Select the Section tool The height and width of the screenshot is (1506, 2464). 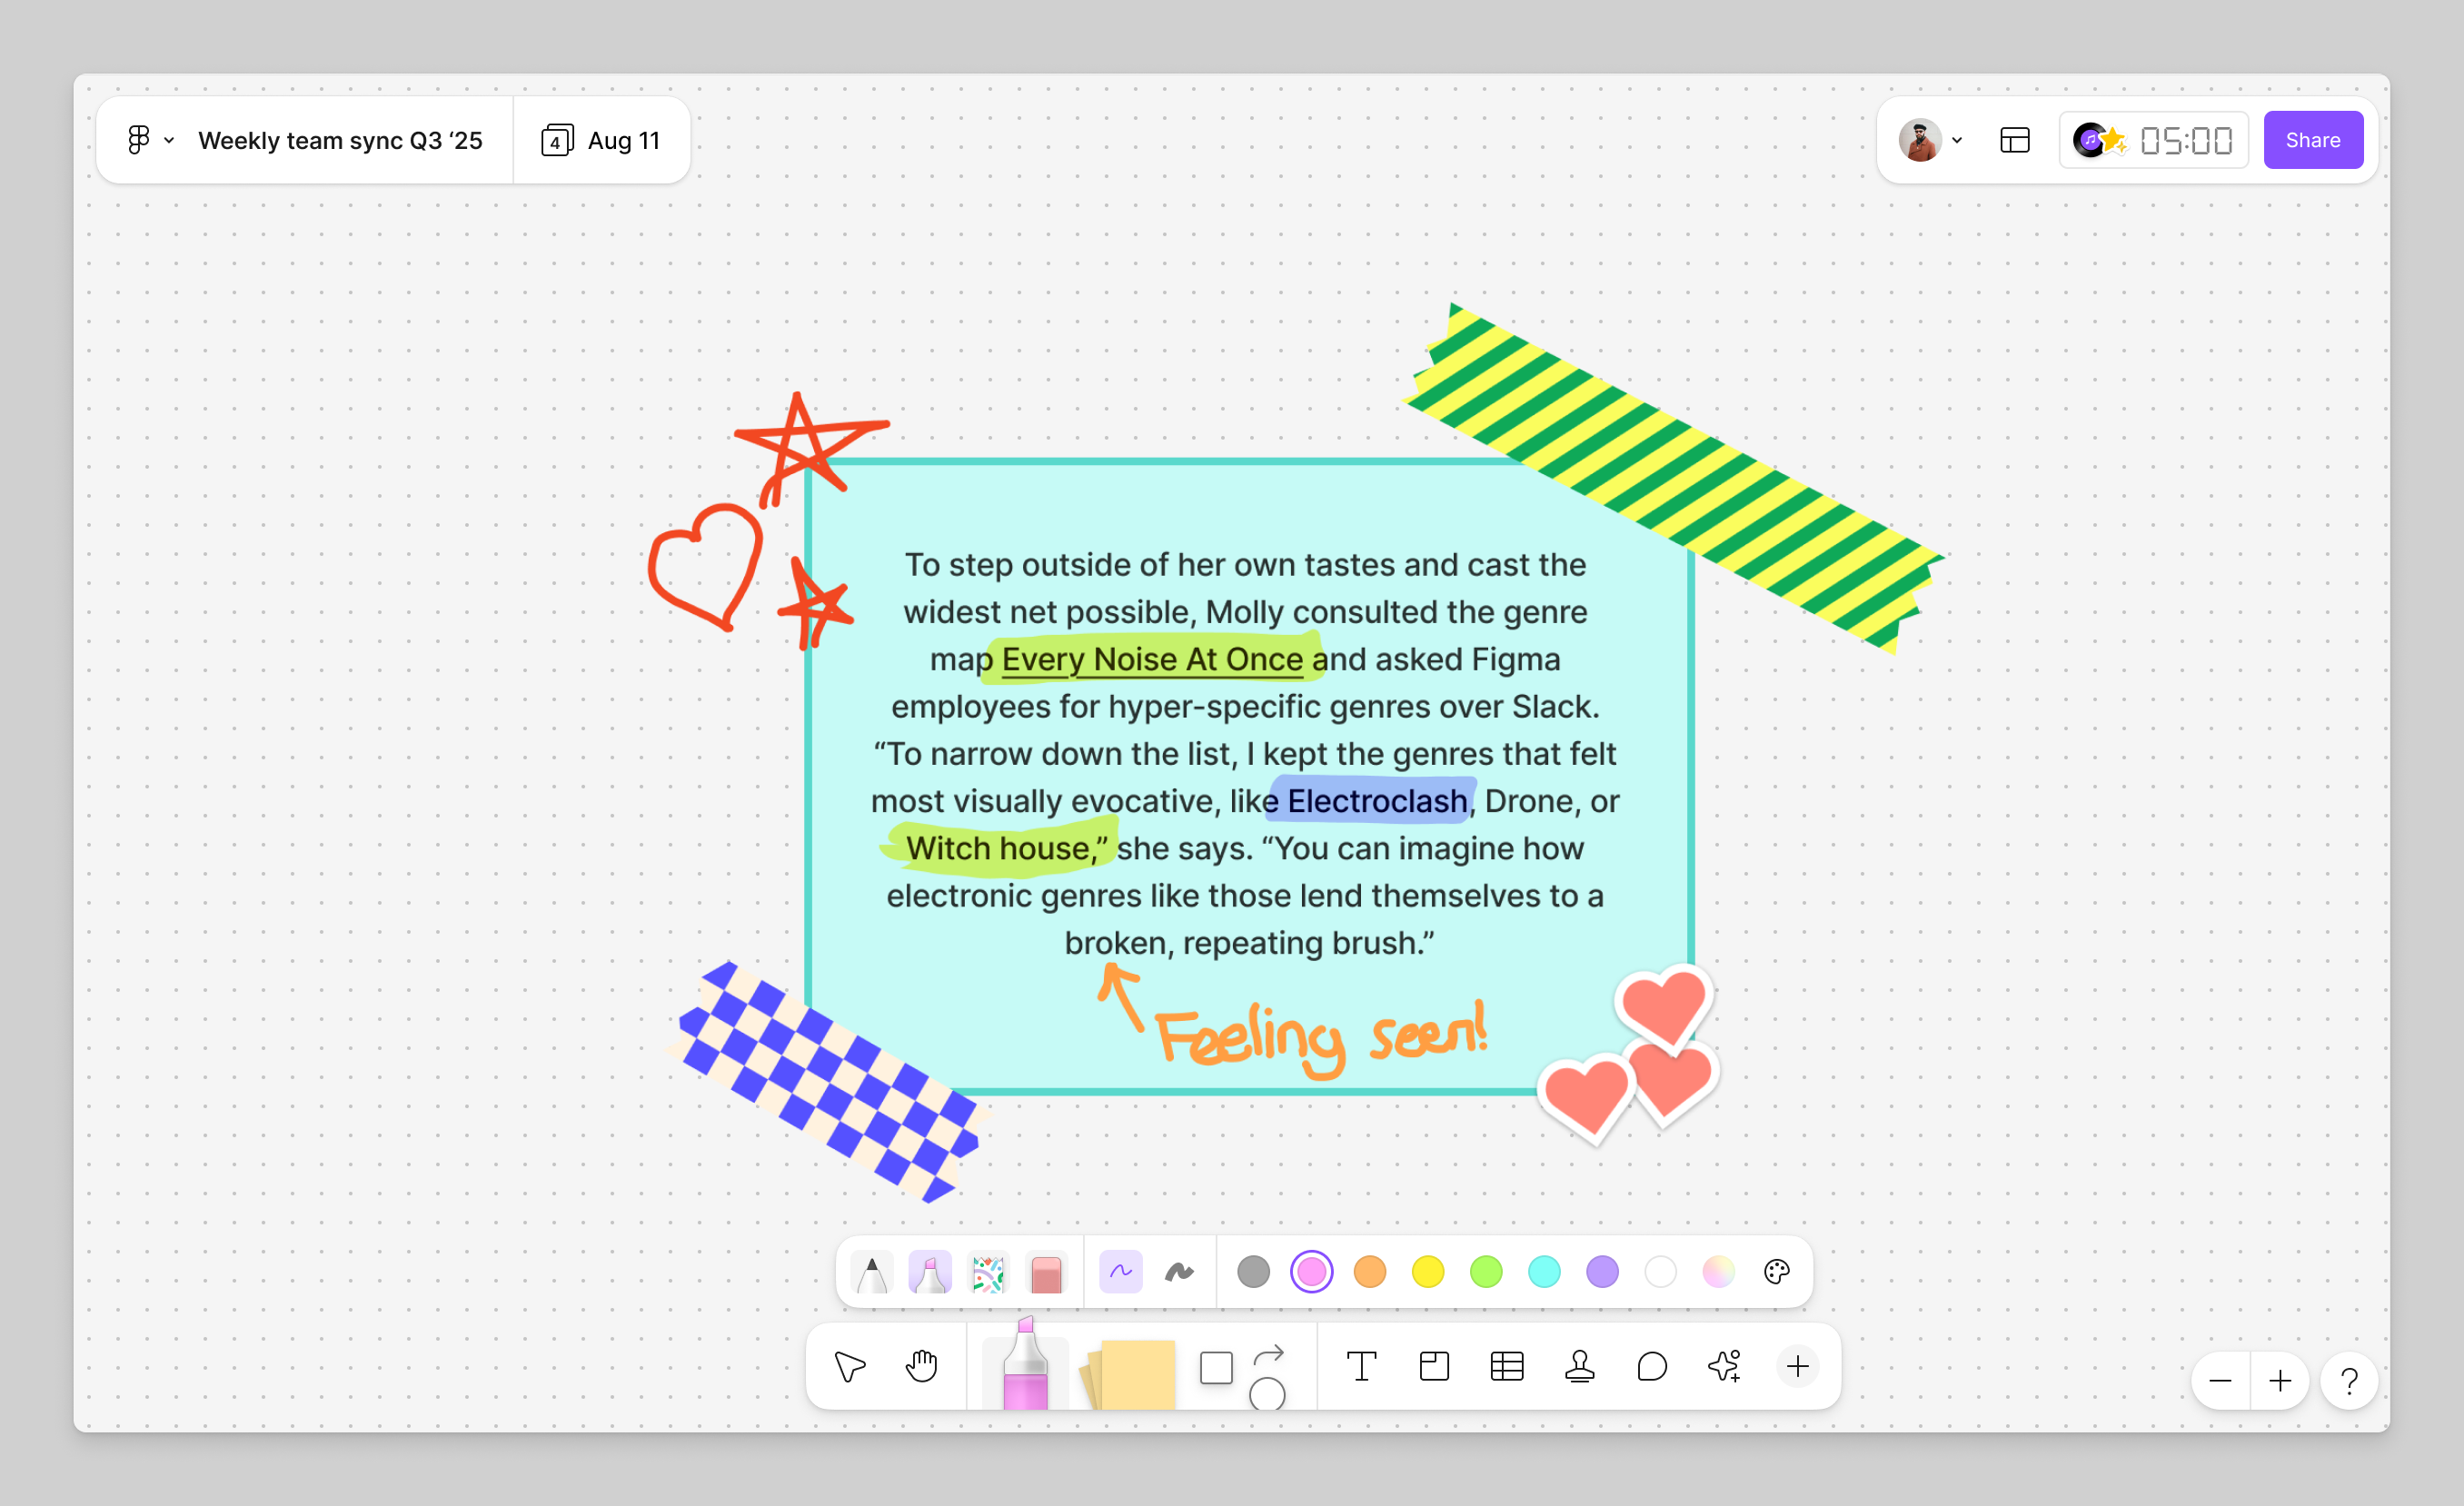1434,1366
